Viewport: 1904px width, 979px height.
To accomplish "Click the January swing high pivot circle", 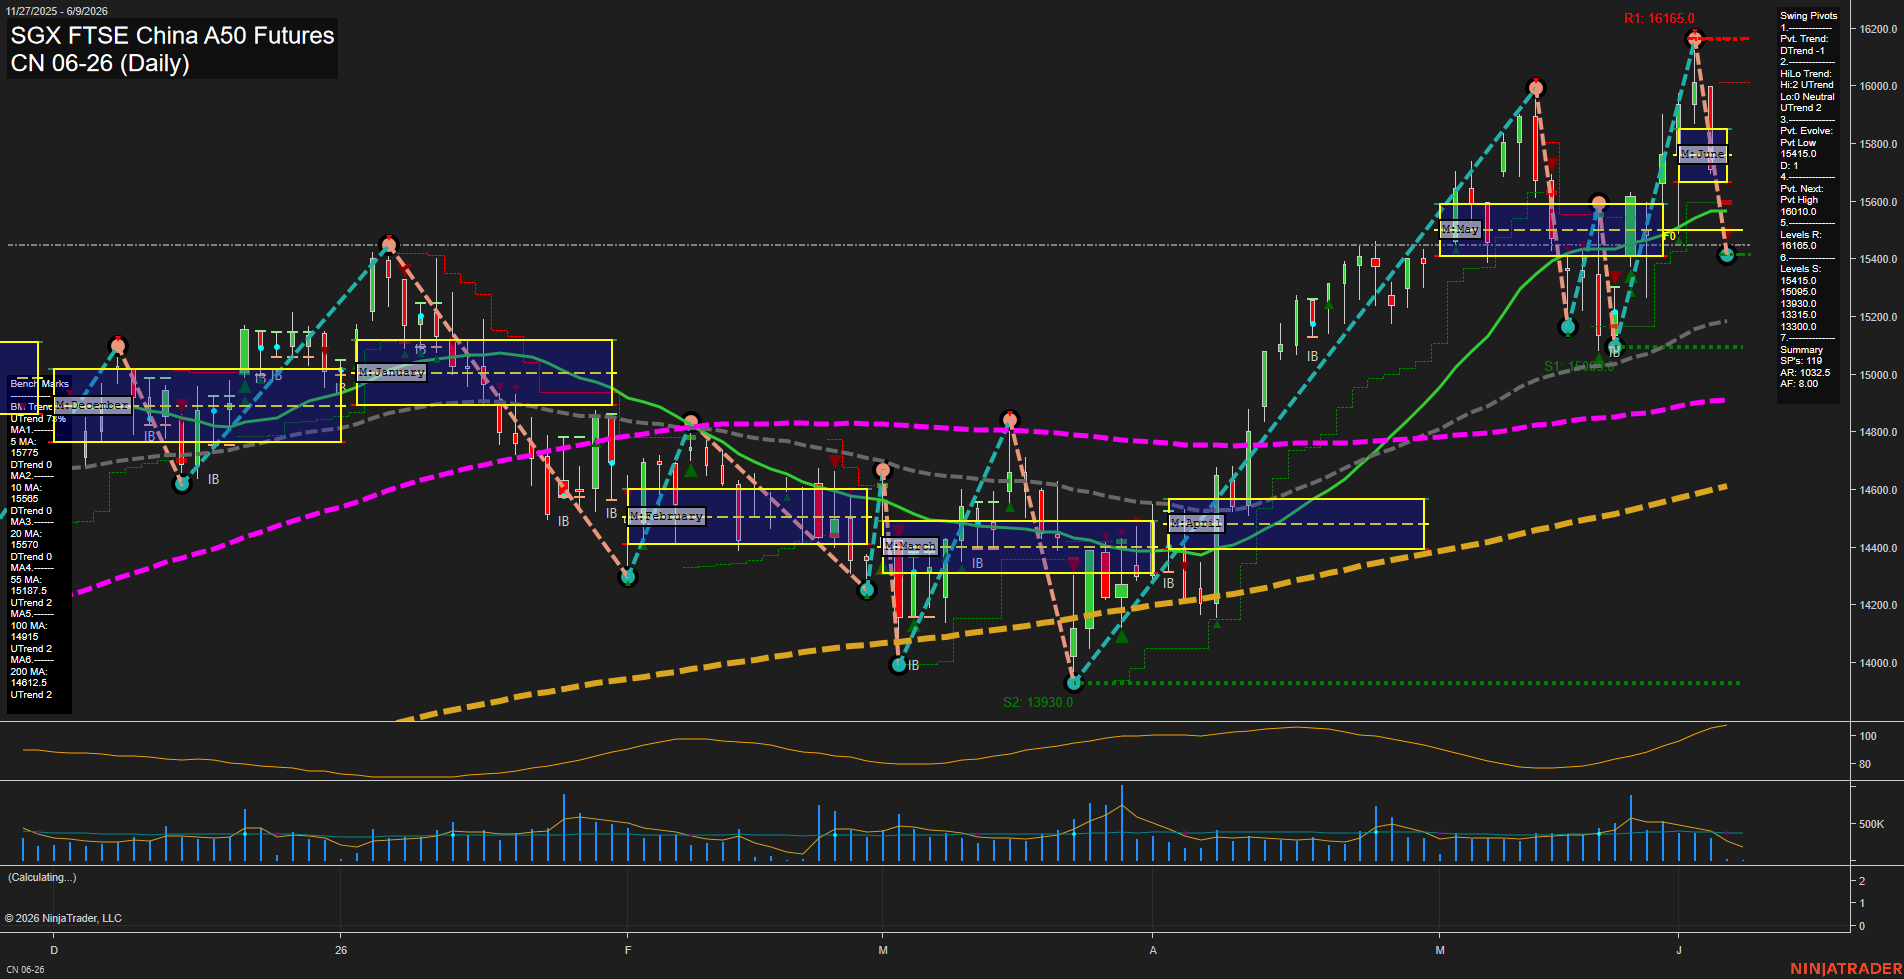I will coord(389,244).
